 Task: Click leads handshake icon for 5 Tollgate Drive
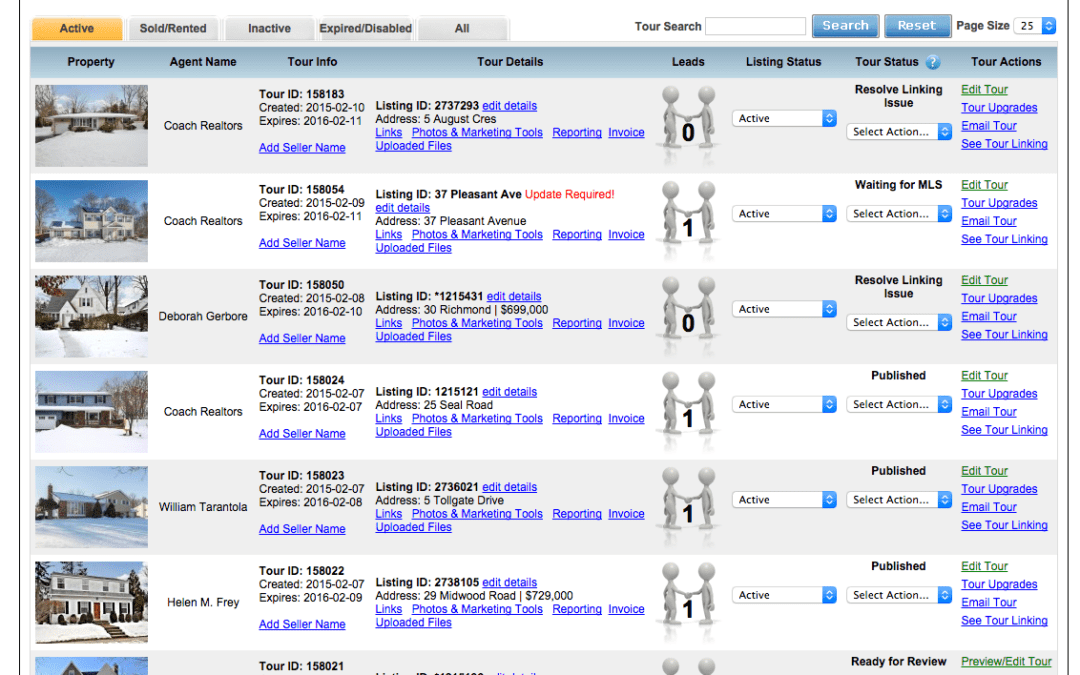click(x=687, y=504)
